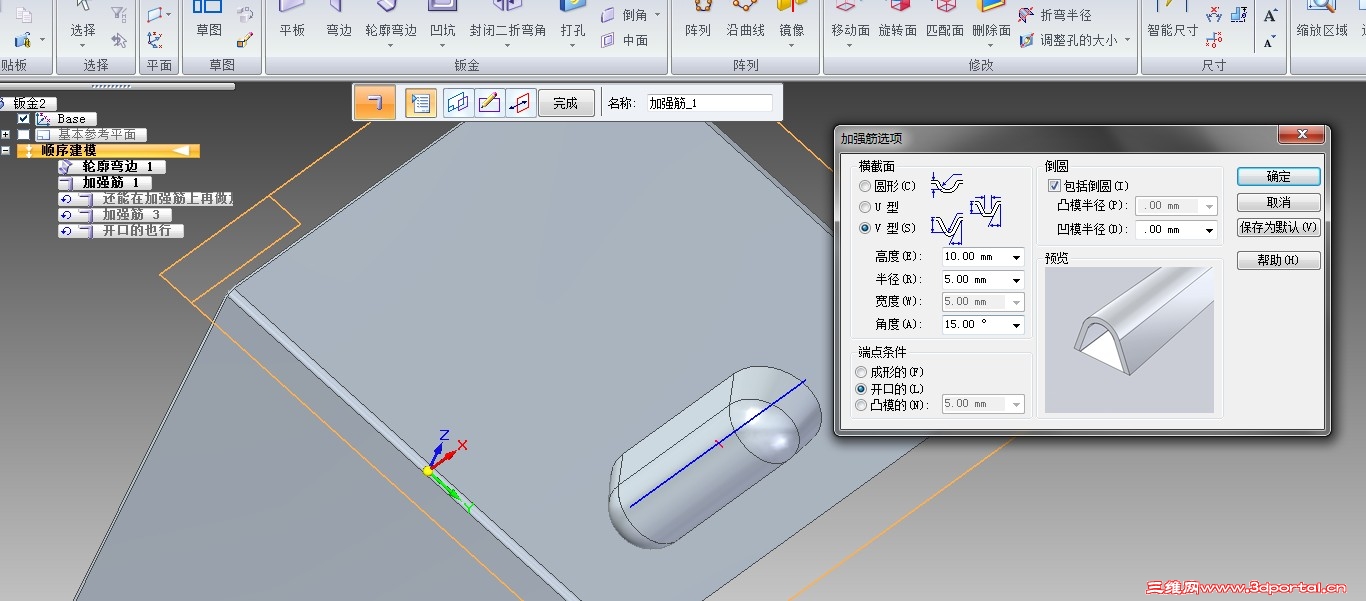Image resolution: width=1366 pixels, height=601 pixels.
Task: Select 开口的(L) end condition
Action: coord(862,388)
